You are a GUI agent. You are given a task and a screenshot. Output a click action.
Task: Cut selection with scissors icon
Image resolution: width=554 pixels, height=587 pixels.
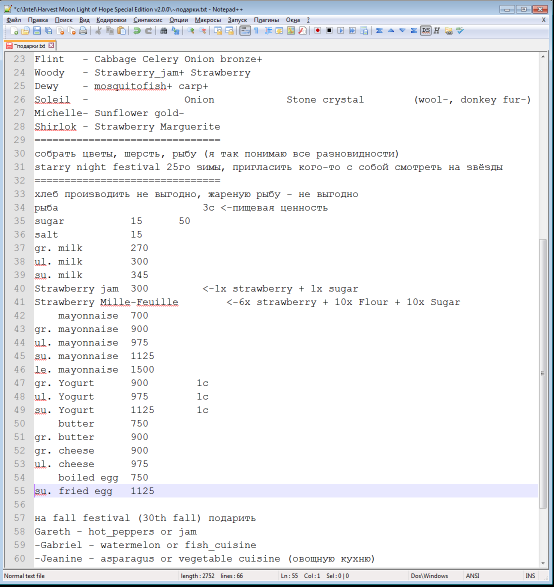click(x=98, y=31)
